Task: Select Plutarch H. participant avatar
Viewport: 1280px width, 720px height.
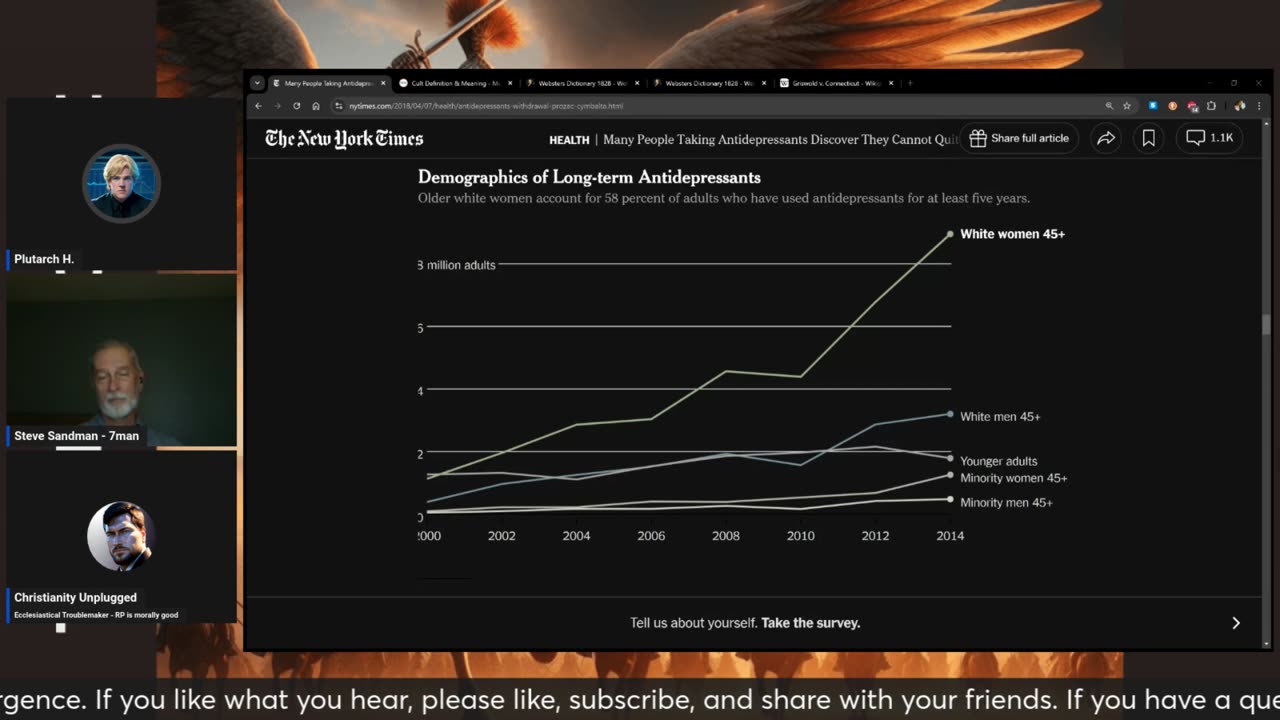Action: pyautogui.click(x=121, y=184)
